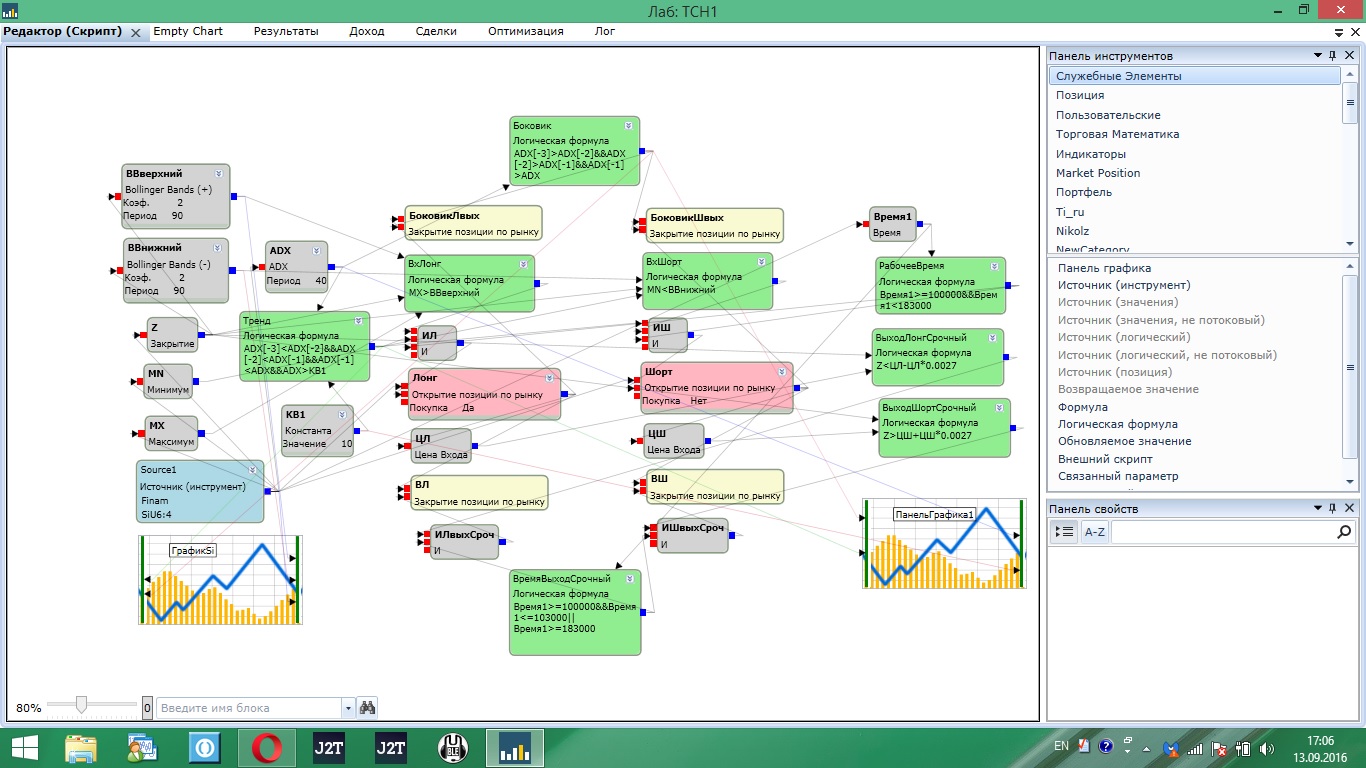Select the Индикаторы category

pyautogui.click(x=1091, y=154)
